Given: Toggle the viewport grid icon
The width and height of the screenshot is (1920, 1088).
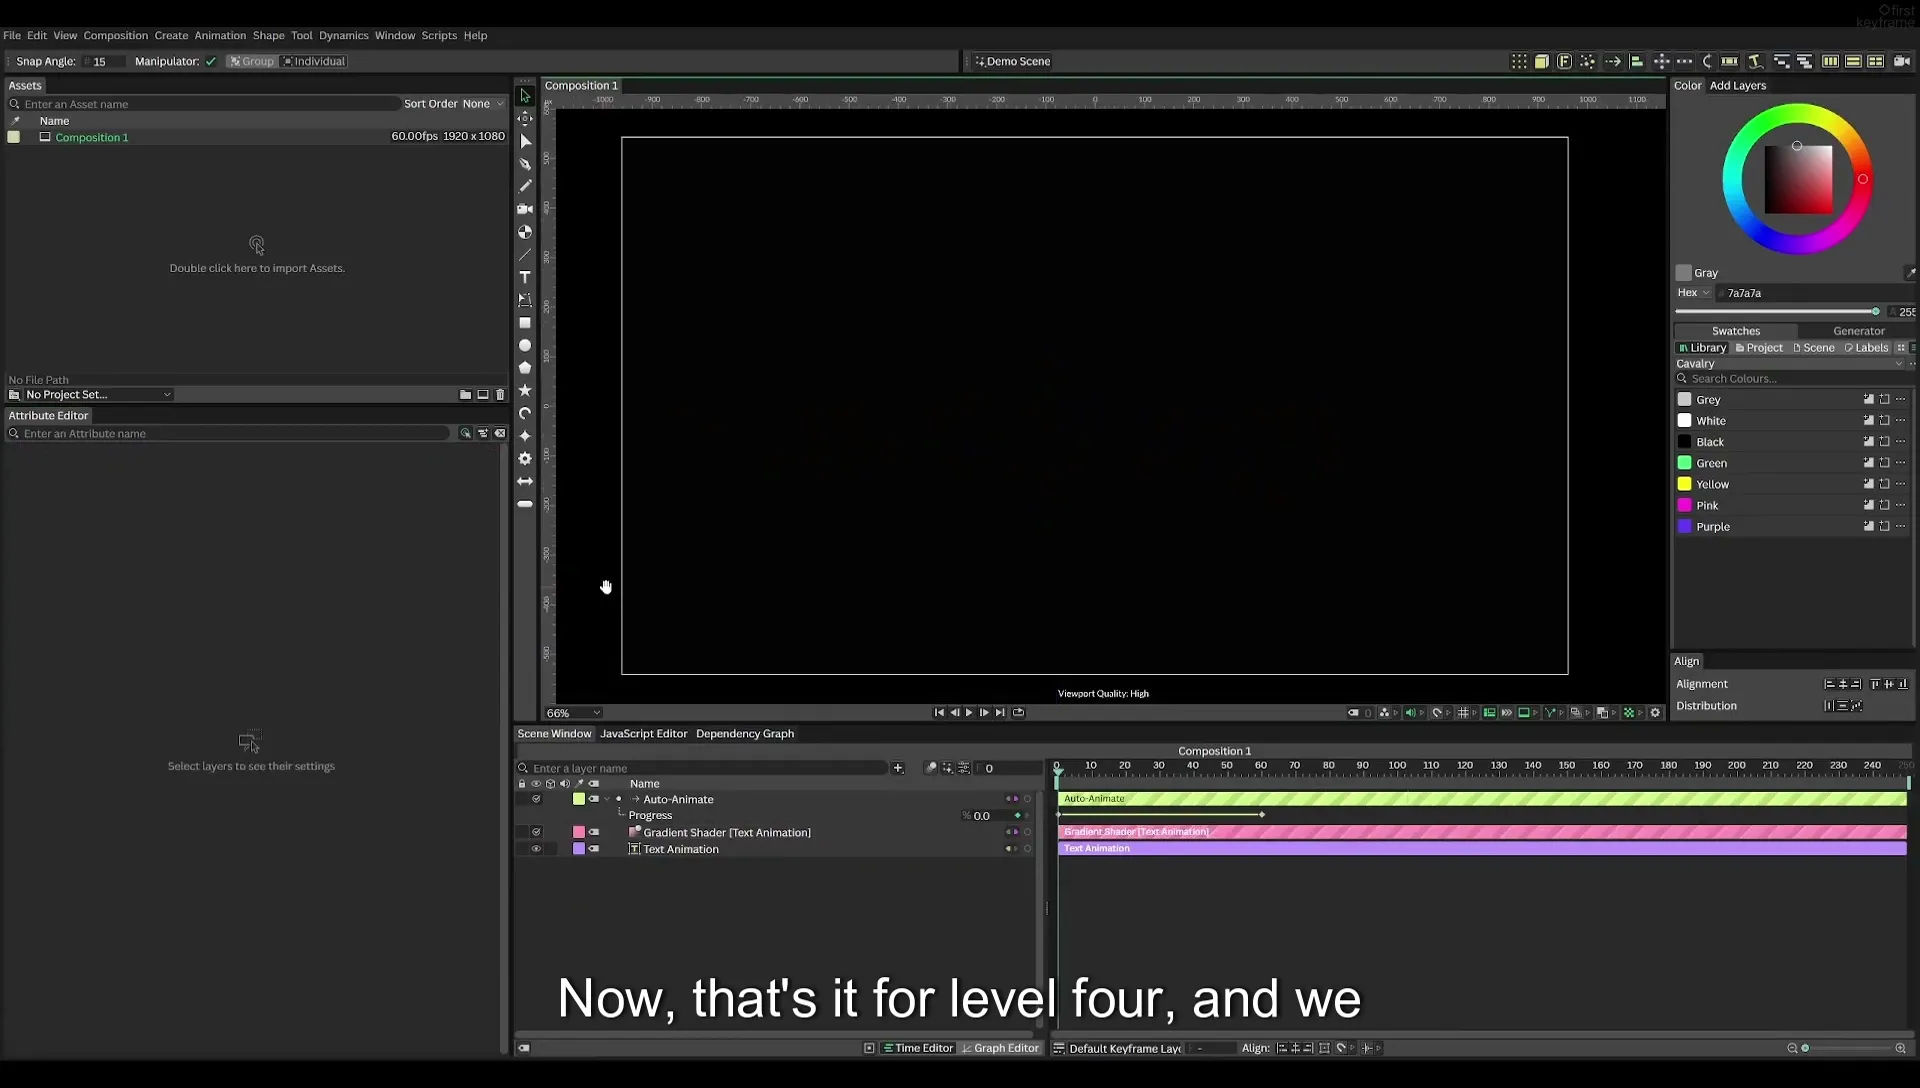Looking at the screenshot, I should [x=1463, y=713].
